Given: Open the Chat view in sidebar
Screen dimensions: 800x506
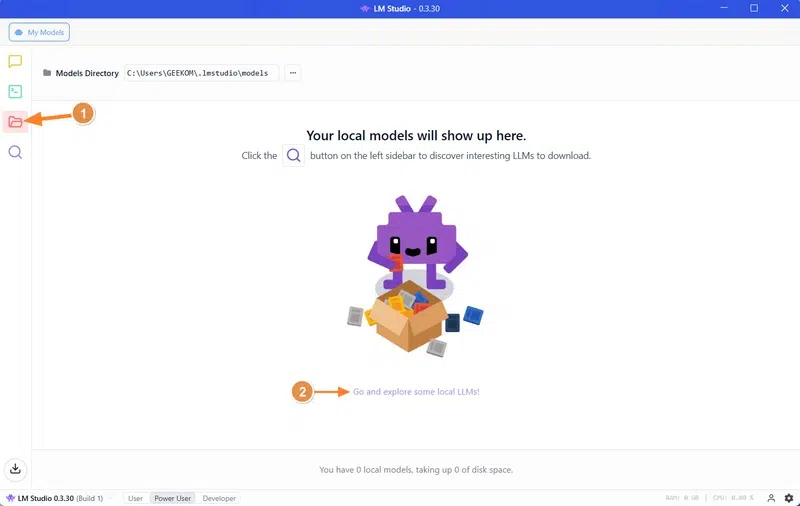Looking at the screenshot, I should 15,61.
